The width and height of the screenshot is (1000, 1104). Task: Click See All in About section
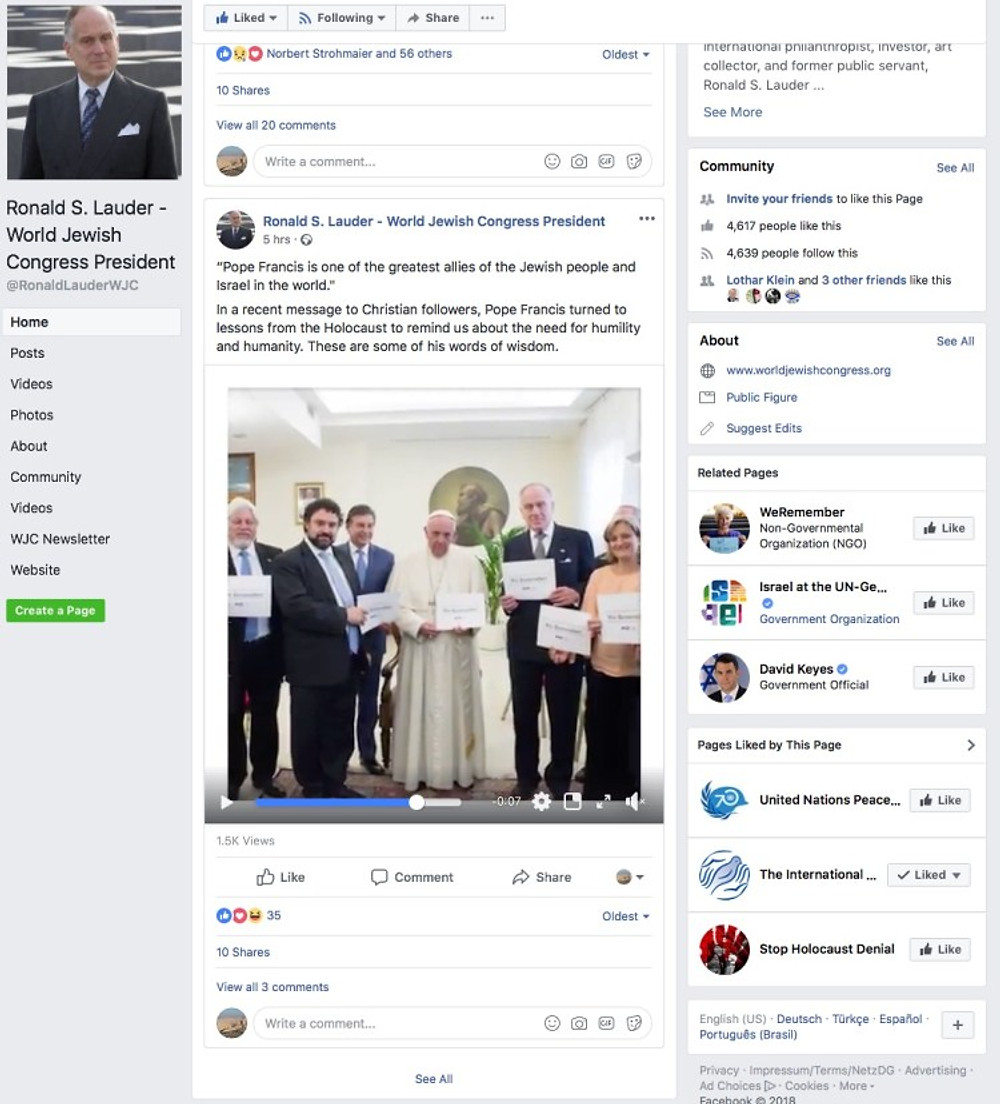pyautogui.click(x=955, y=341)
